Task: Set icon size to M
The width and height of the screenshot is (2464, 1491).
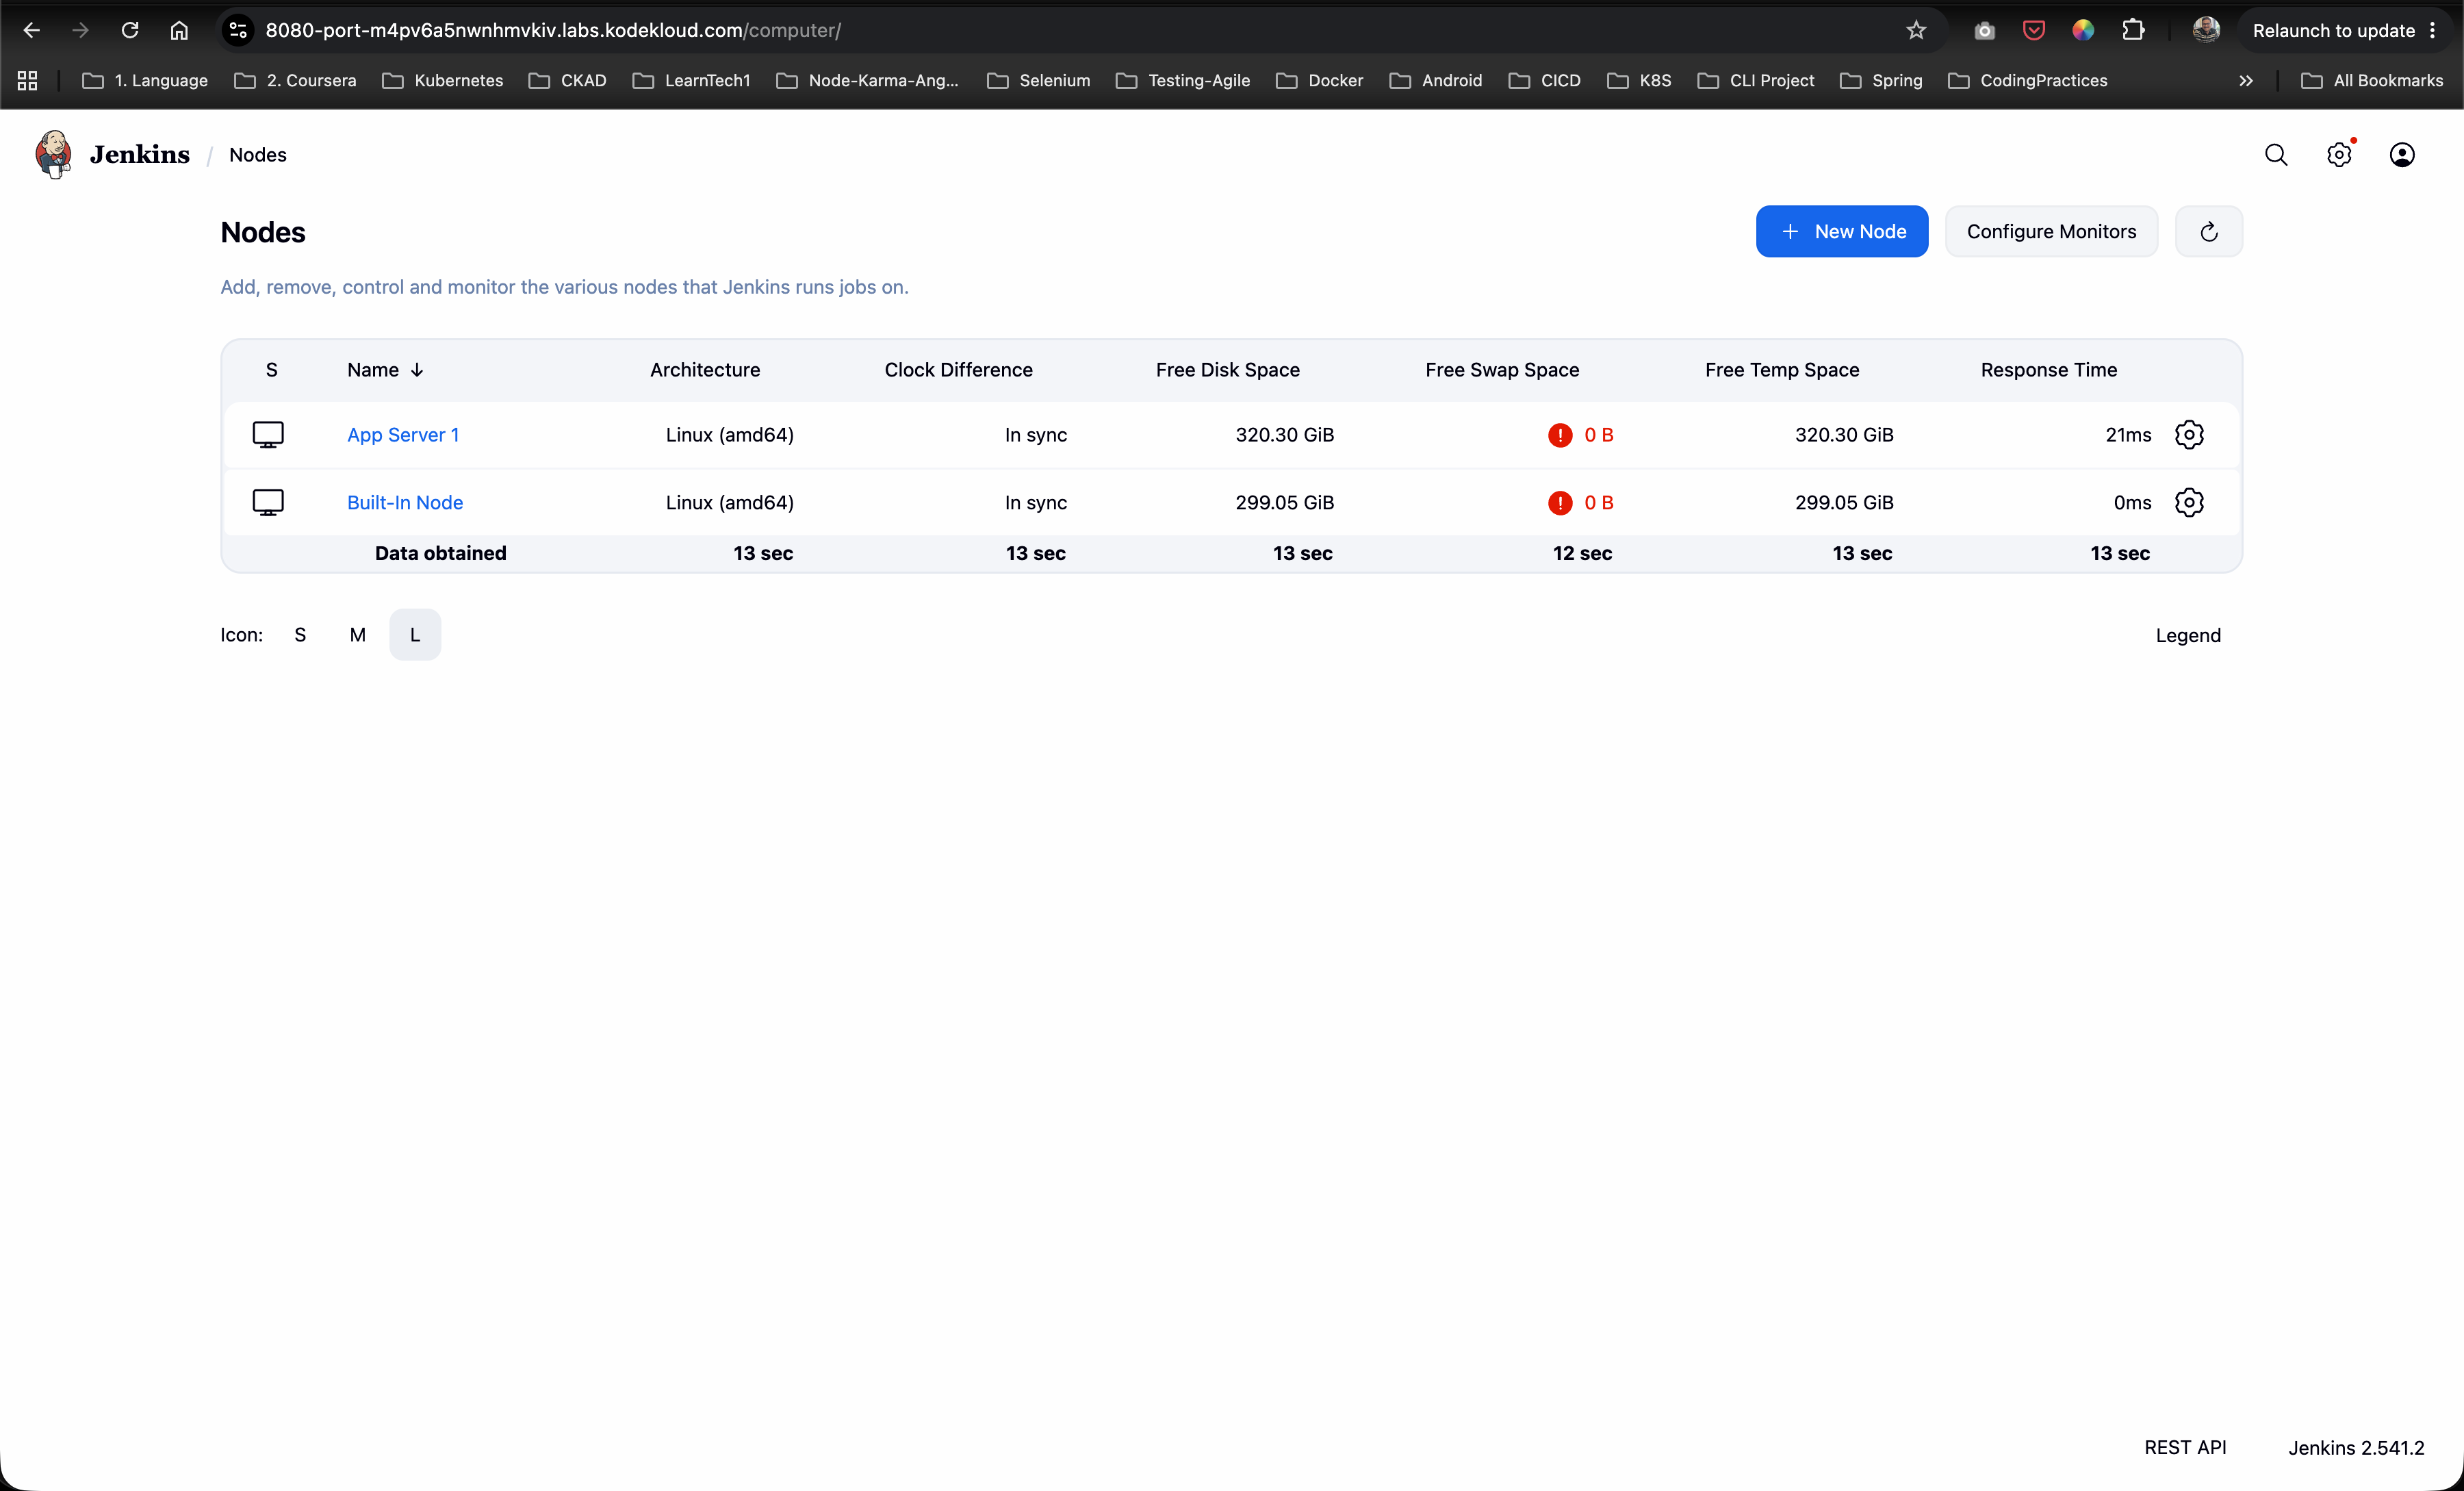Action: (358, 635)
